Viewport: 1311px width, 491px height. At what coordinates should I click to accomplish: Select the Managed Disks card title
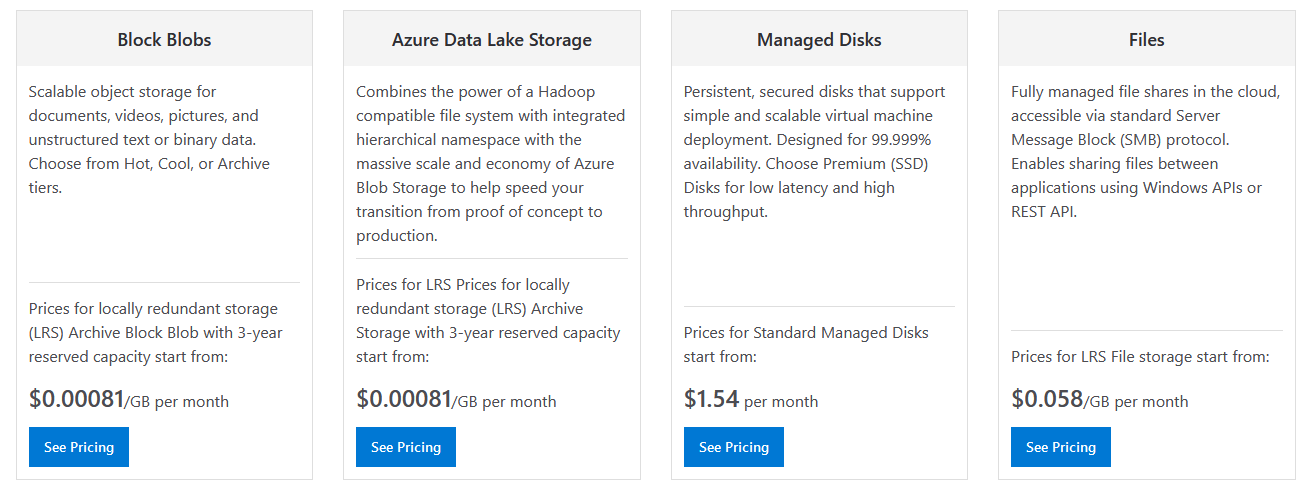coord(819,40)
